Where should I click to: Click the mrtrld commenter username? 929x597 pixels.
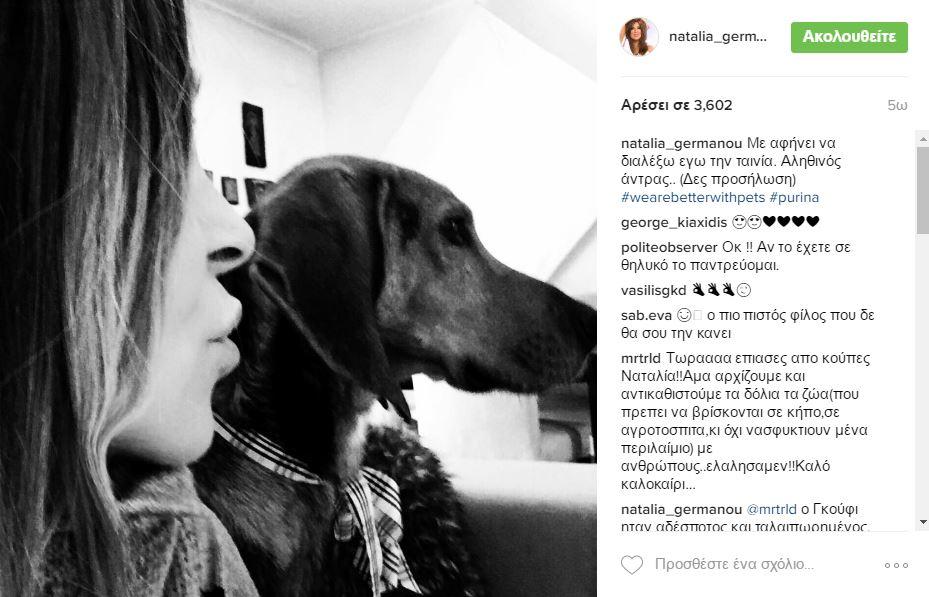(x=640, y=358)
